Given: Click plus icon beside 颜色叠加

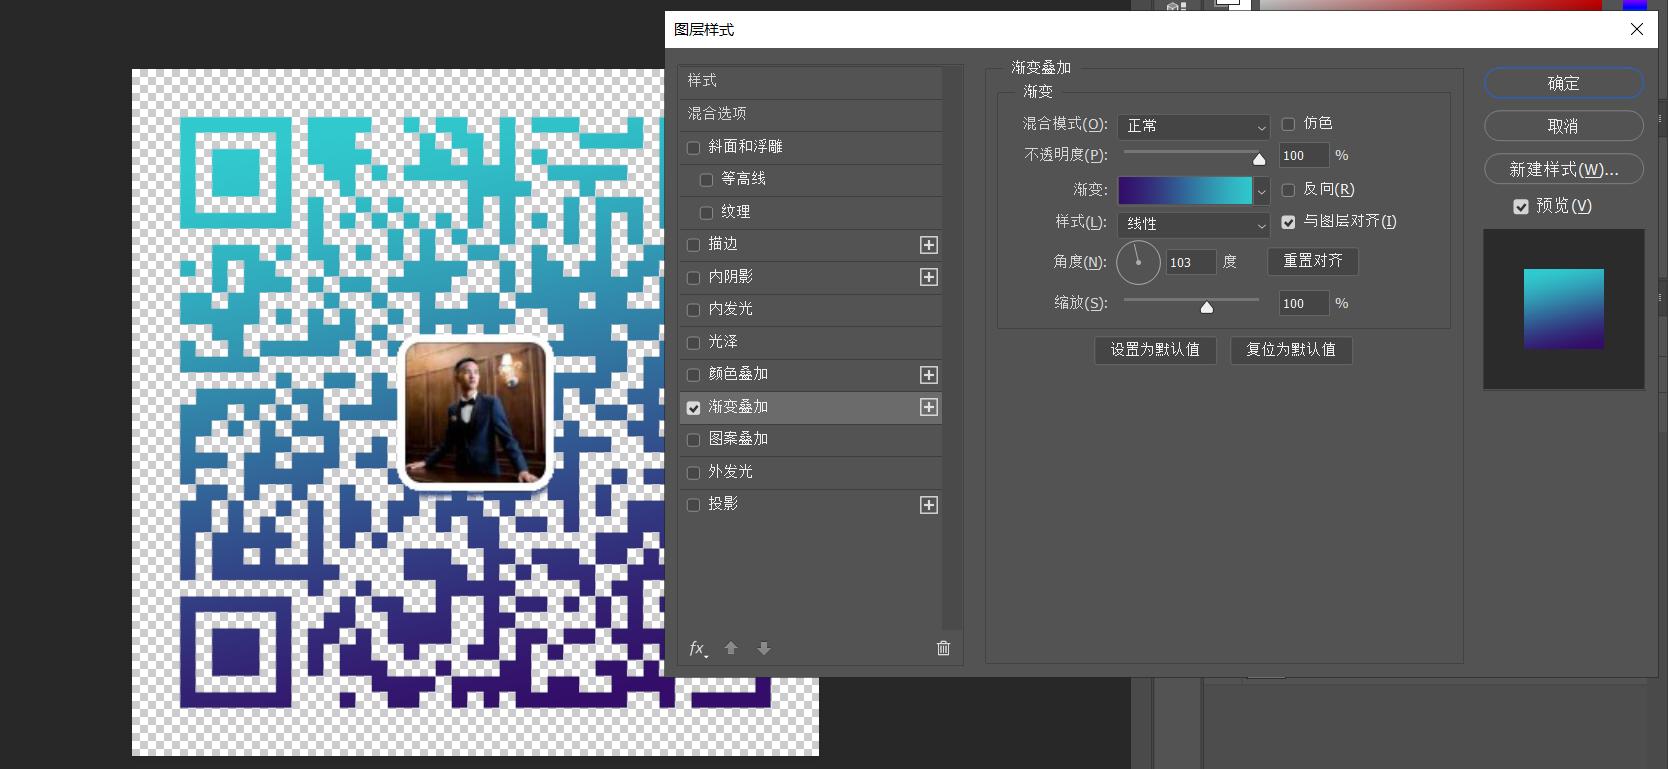Looking at the screenshot, I should 929,375.
